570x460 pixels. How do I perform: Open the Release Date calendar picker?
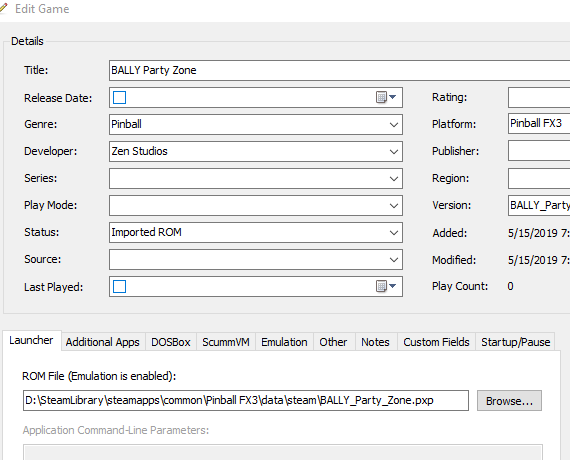click(386, 97)
